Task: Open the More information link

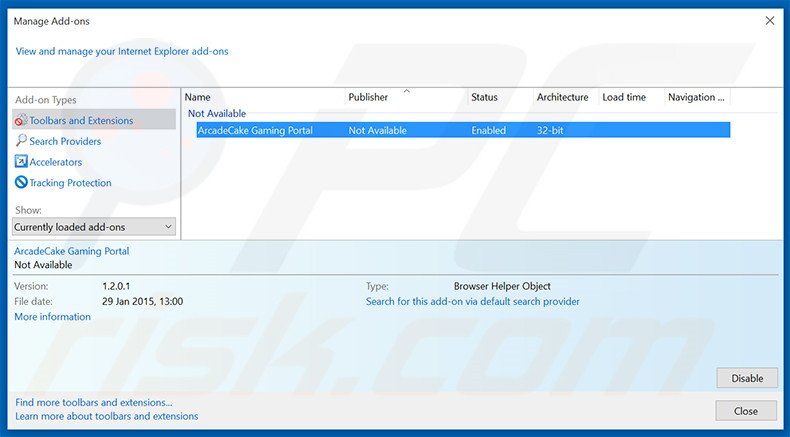Action: point(52,317)
